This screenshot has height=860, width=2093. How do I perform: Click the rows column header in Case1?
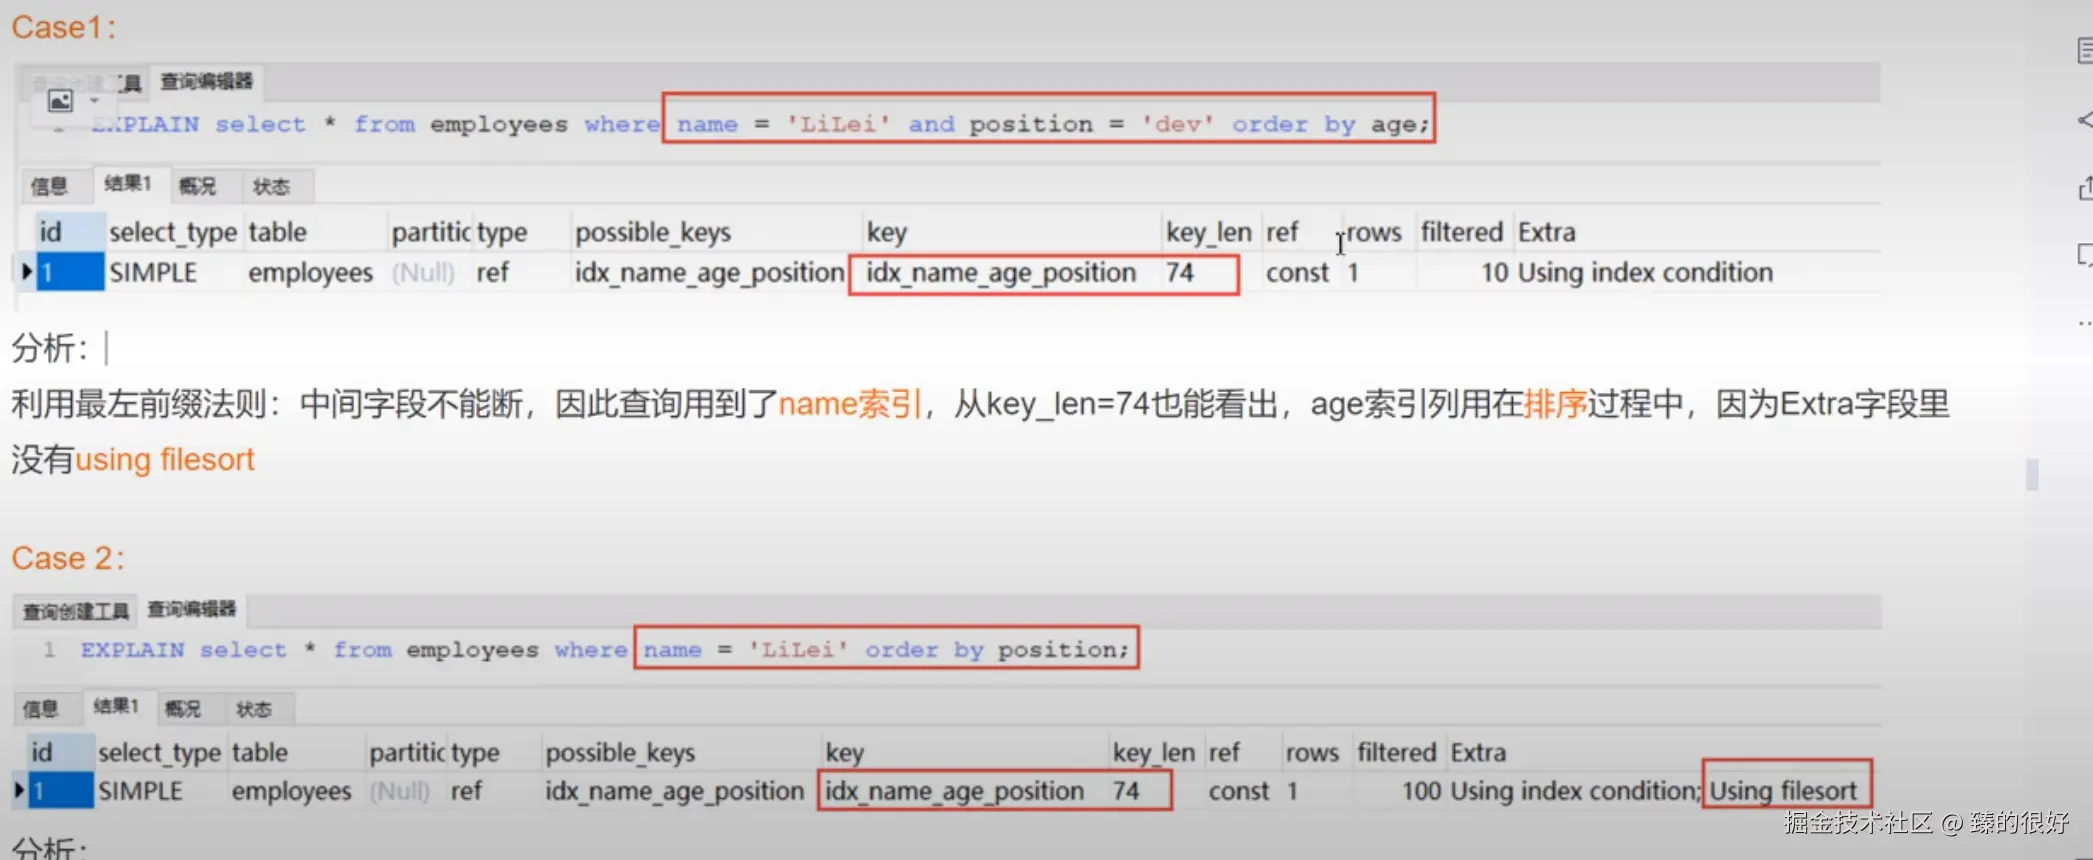coord(1374,232)
